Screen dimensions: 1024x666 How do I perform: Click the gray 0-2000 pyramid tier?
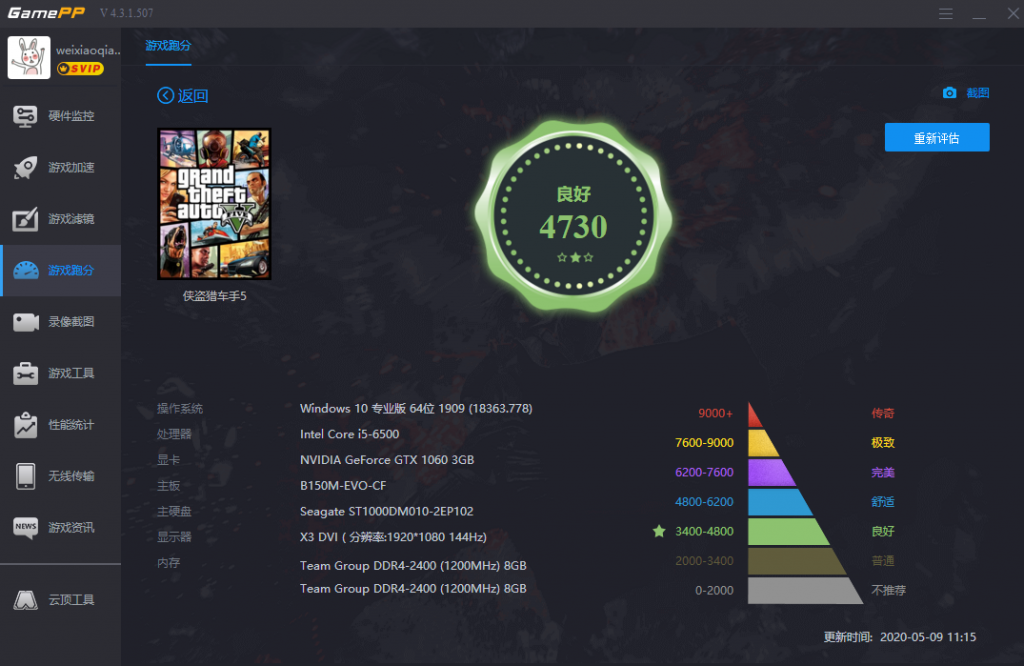(x=804, y=590)
